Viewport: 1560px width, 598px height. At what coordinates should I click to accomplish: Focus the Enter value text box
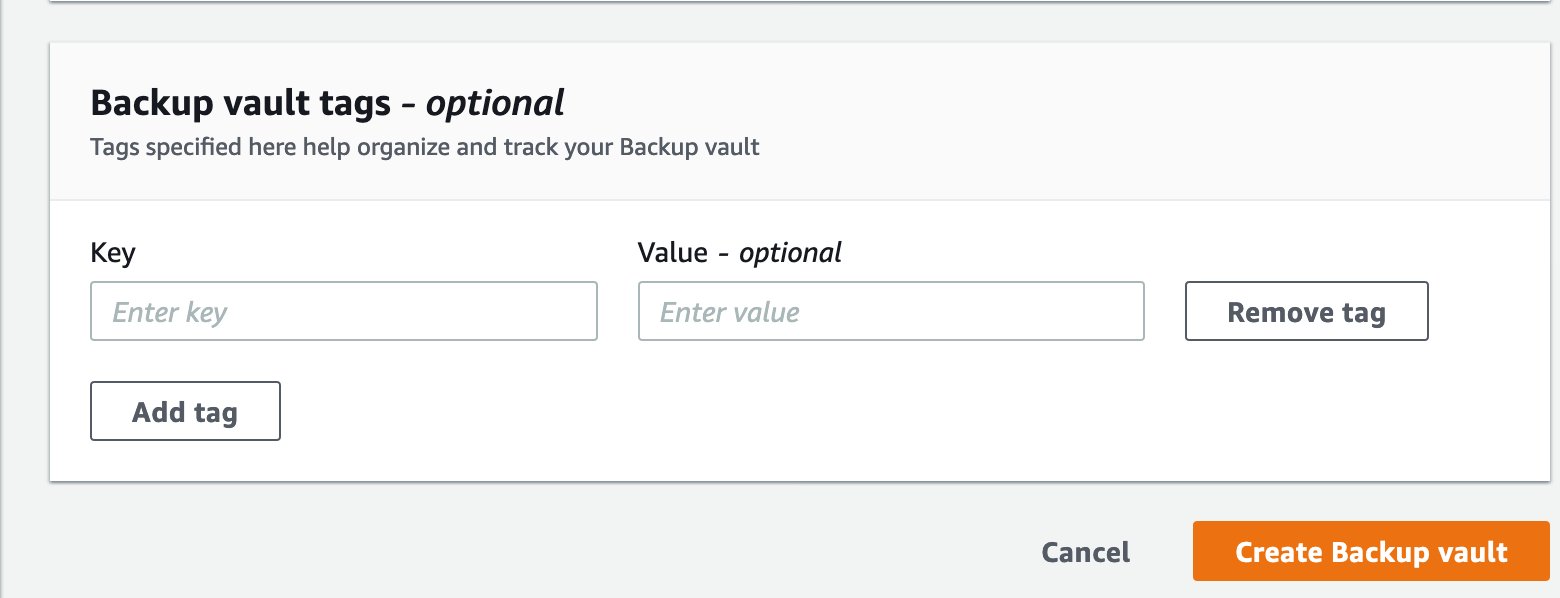coord(891,311)
